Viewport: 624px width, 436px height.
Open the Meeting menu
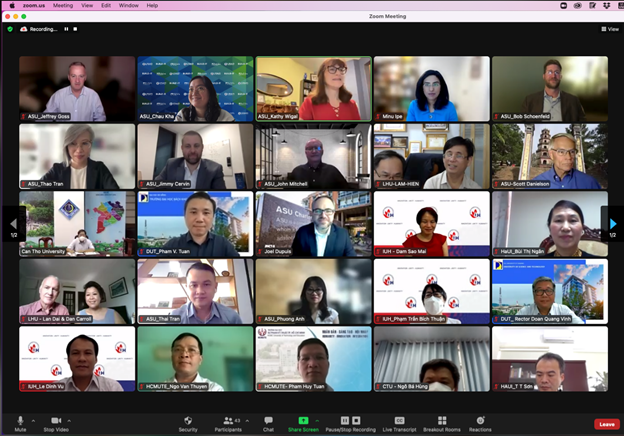63,6
